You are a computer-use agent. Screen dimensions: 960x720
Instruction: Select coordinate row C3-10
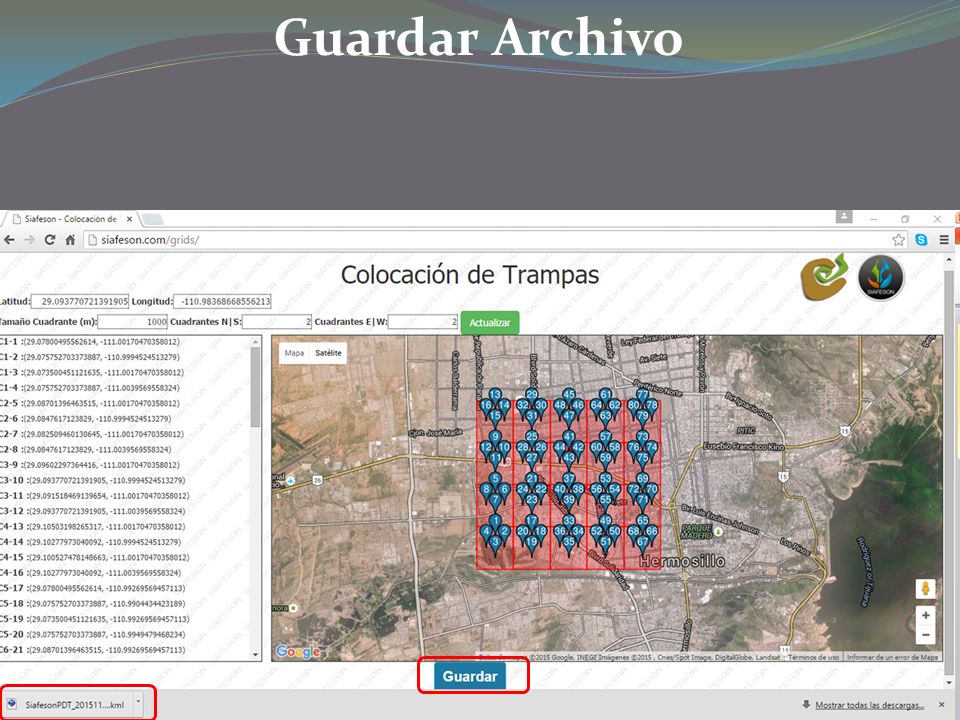coord(92,481)
